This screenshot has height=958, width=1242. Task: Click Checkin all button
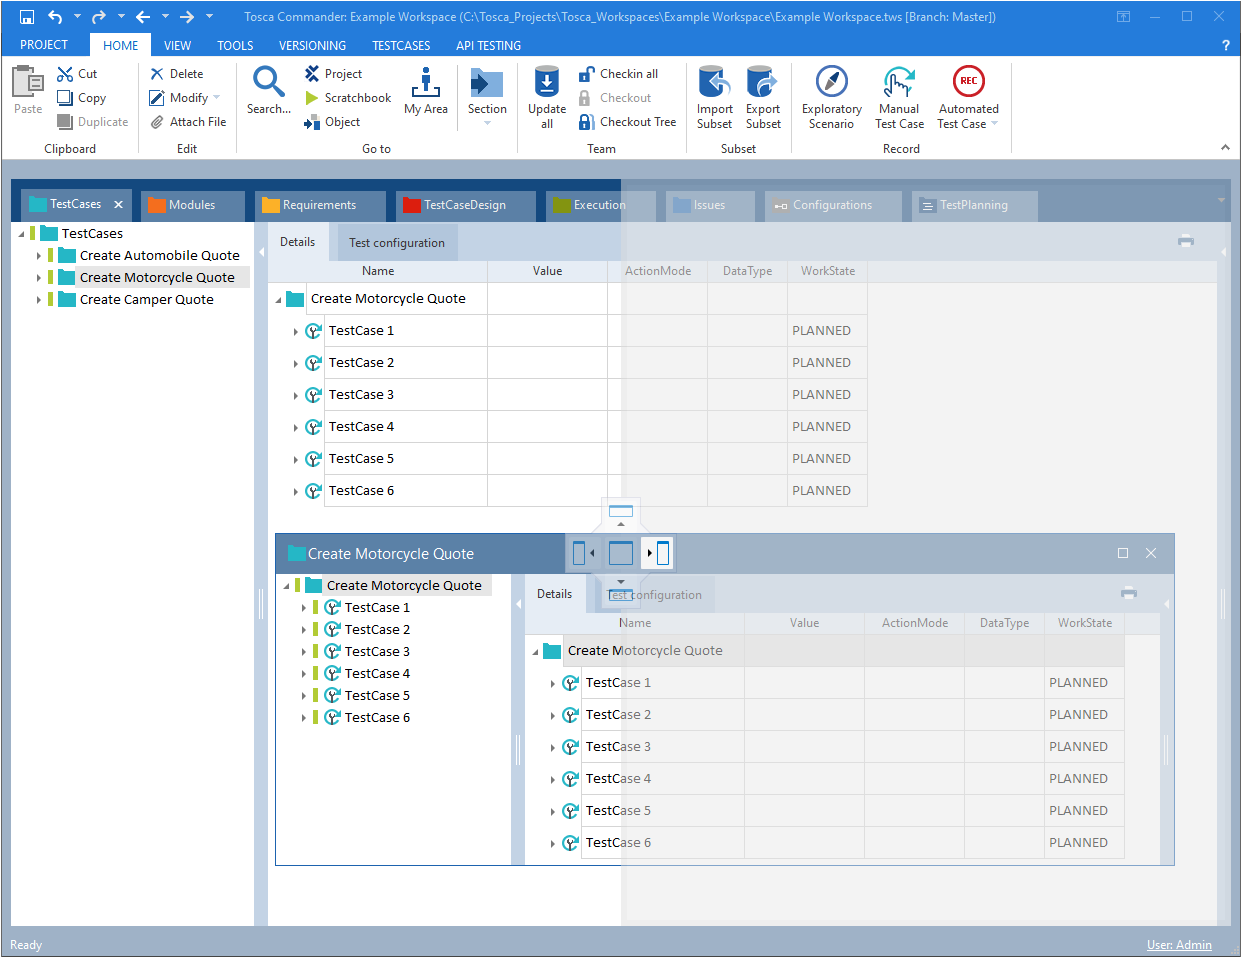coord(628,74)
